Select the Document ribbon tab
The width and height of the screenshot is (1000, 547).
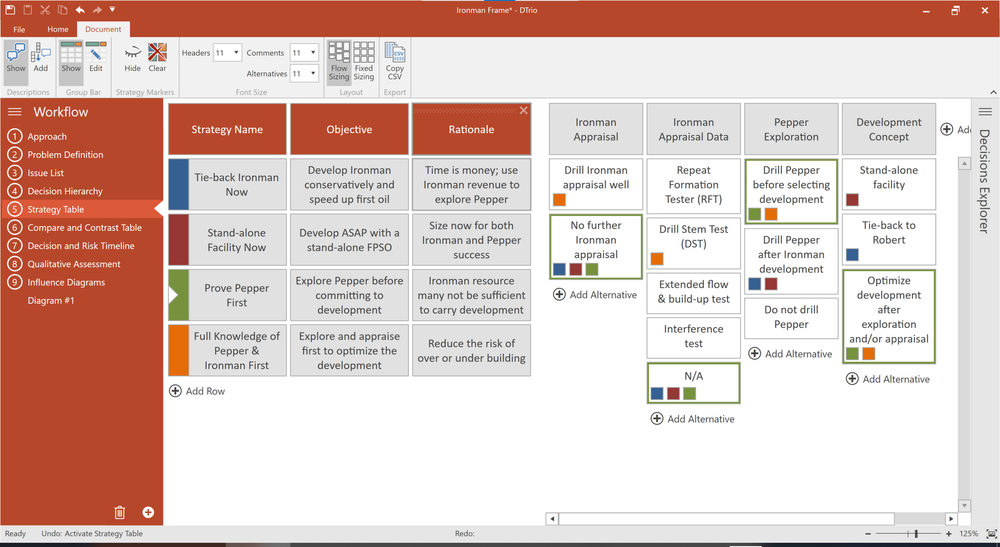pos(103,29)
